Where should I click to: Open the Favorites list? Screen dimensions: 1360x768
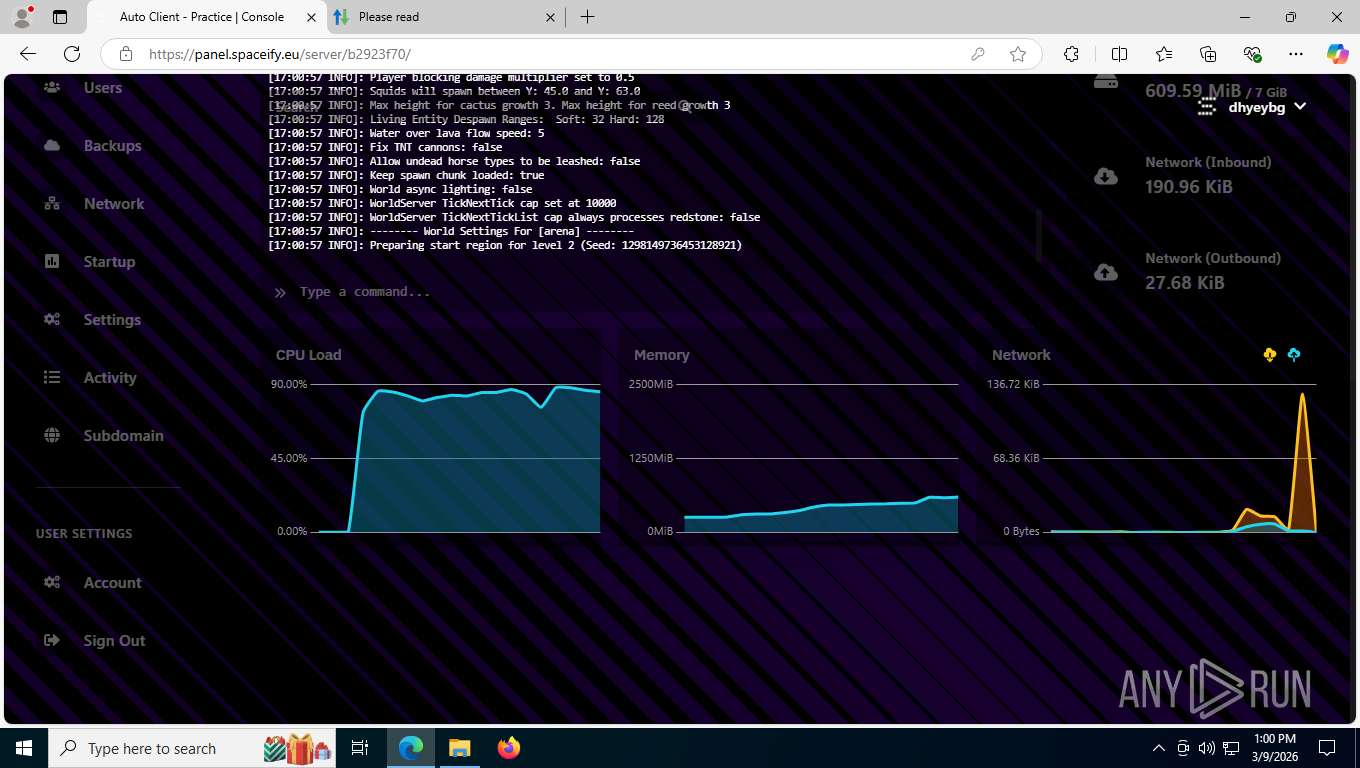(1164, 54)
